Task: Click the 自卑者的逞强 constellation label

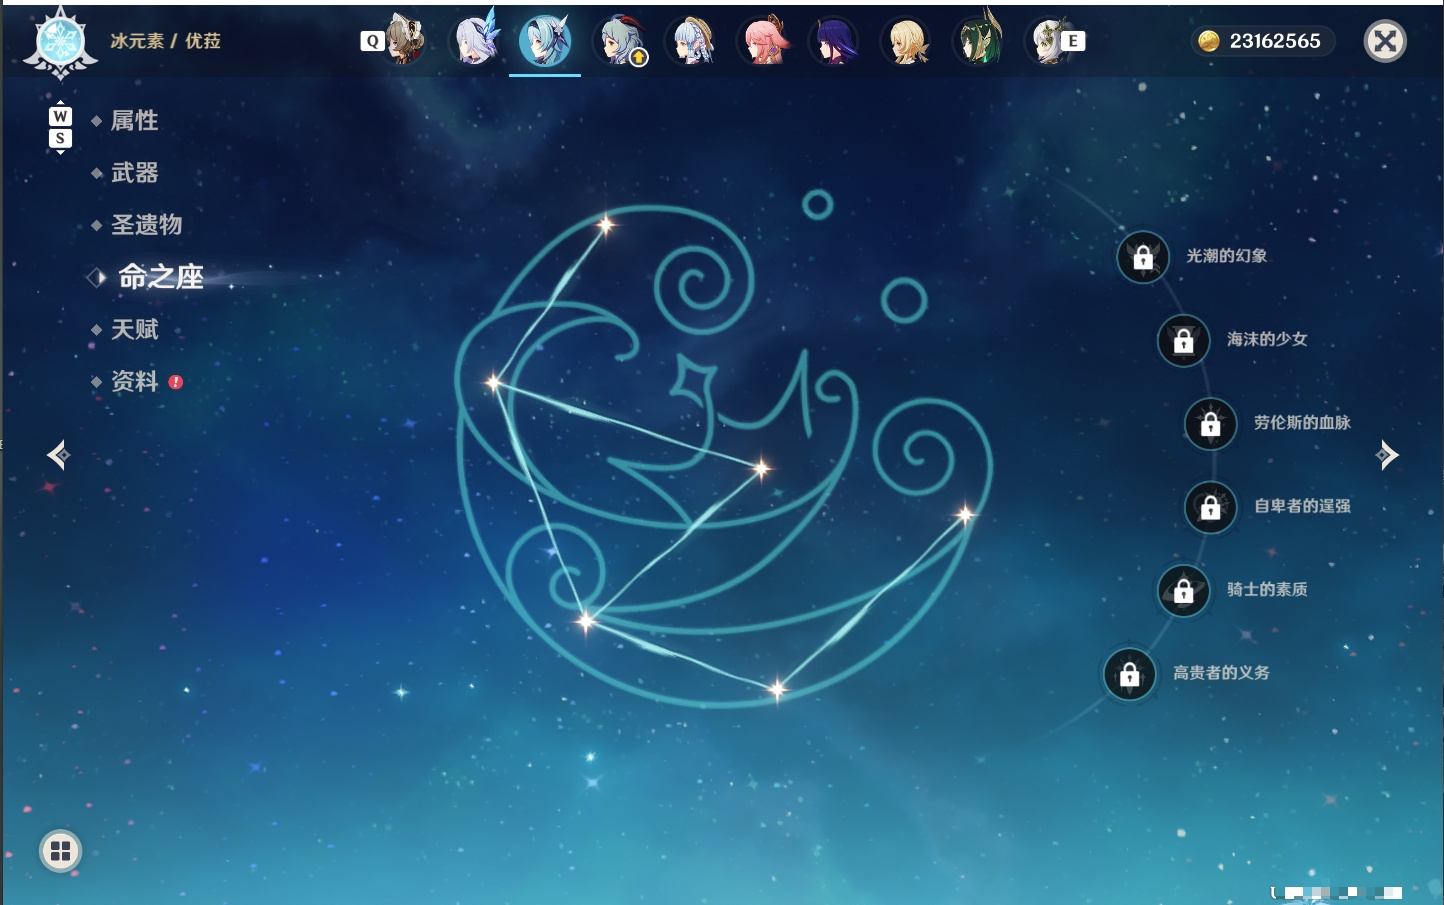Action: [1302, 506]
